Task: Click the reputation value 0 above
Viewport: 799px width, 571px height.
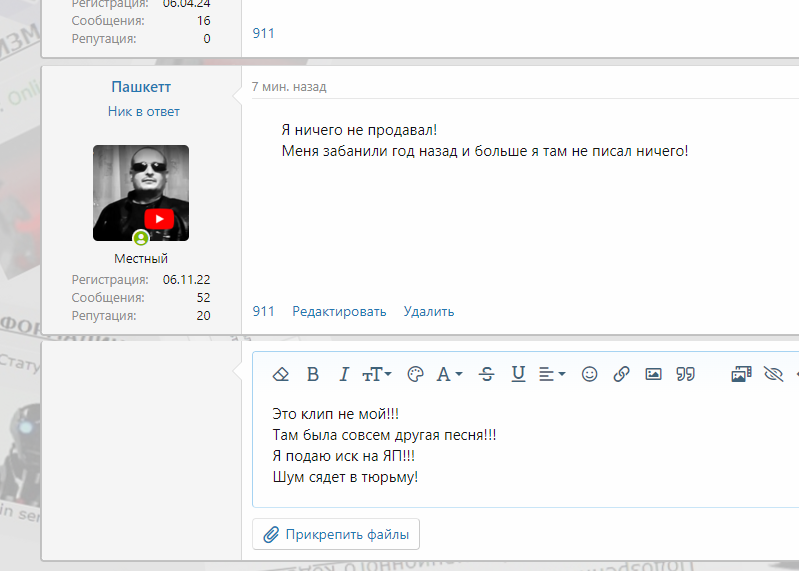Action: point(207,39)
